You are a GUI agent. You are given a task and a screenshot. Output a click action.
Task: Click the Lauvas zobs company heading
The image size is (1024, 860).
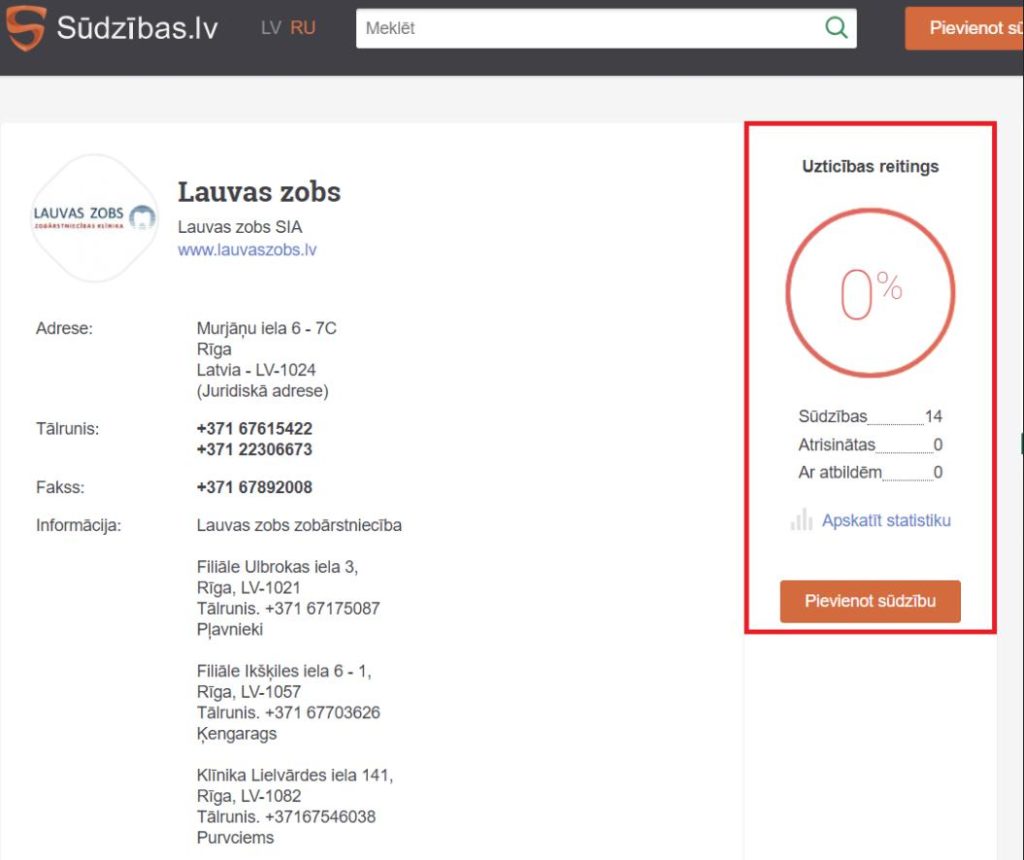pyautogui.click(x=259, y=192)
